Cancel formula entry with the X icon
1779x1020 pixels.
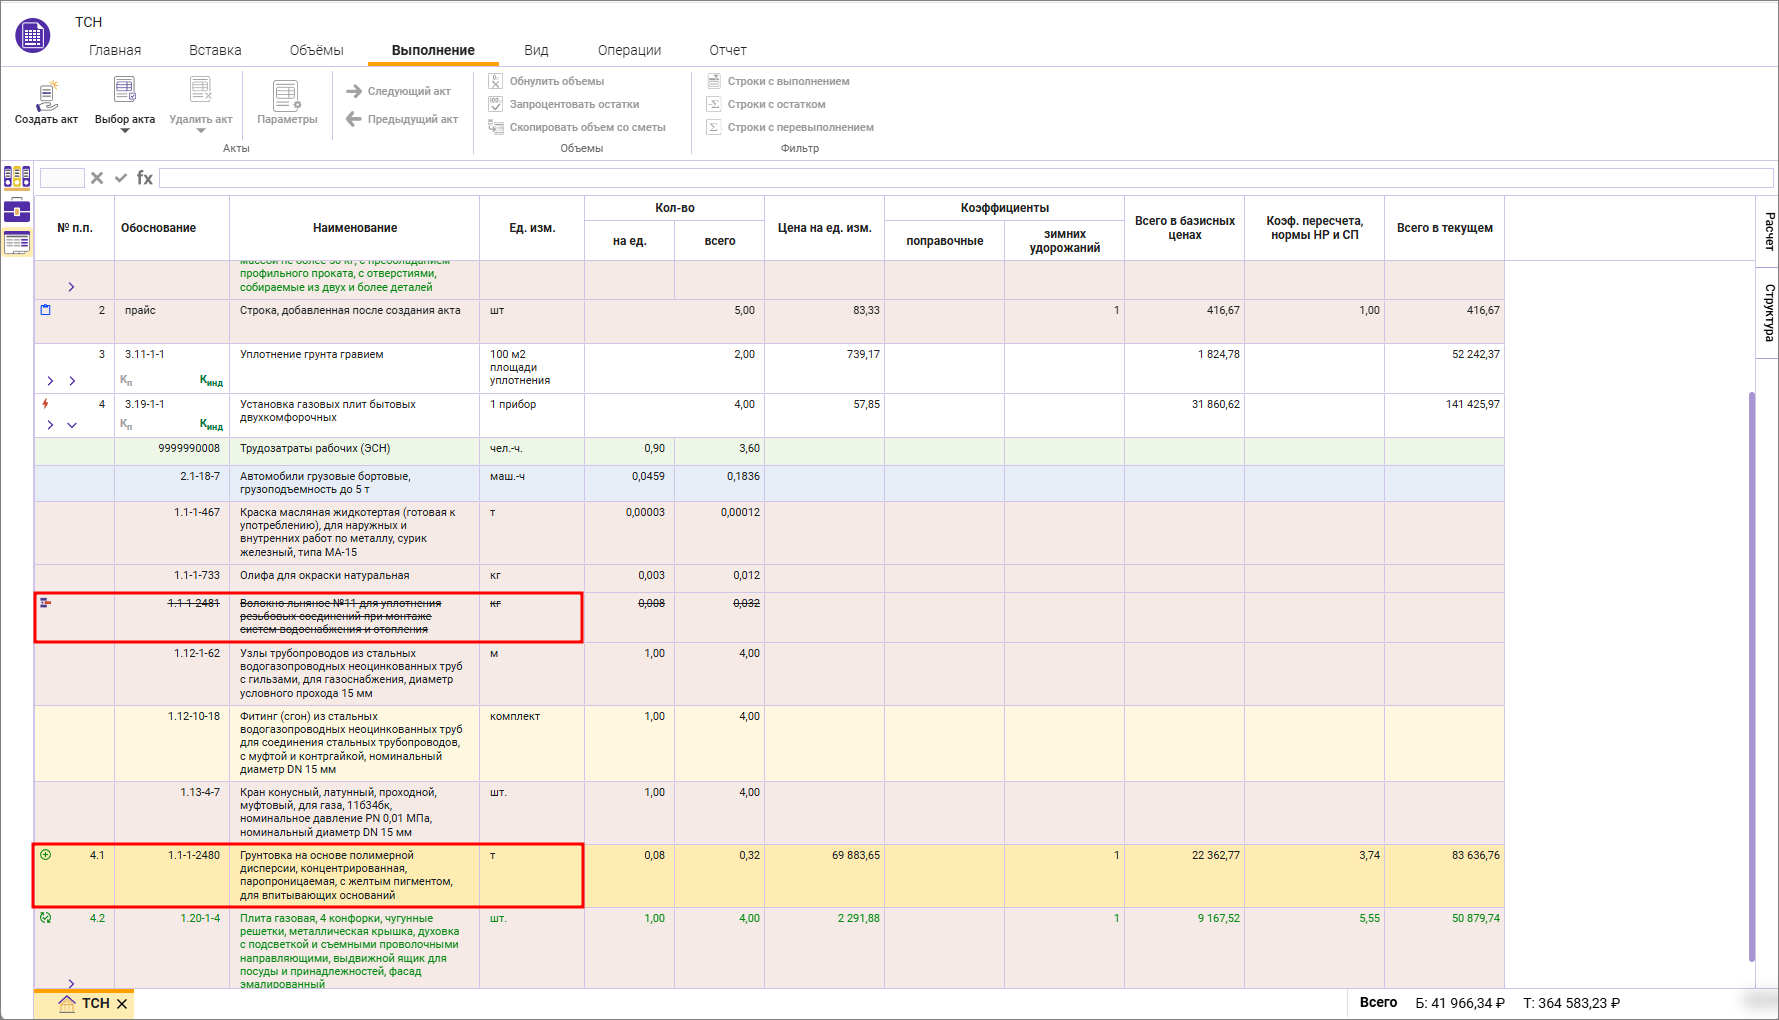(x=97, y=178)
